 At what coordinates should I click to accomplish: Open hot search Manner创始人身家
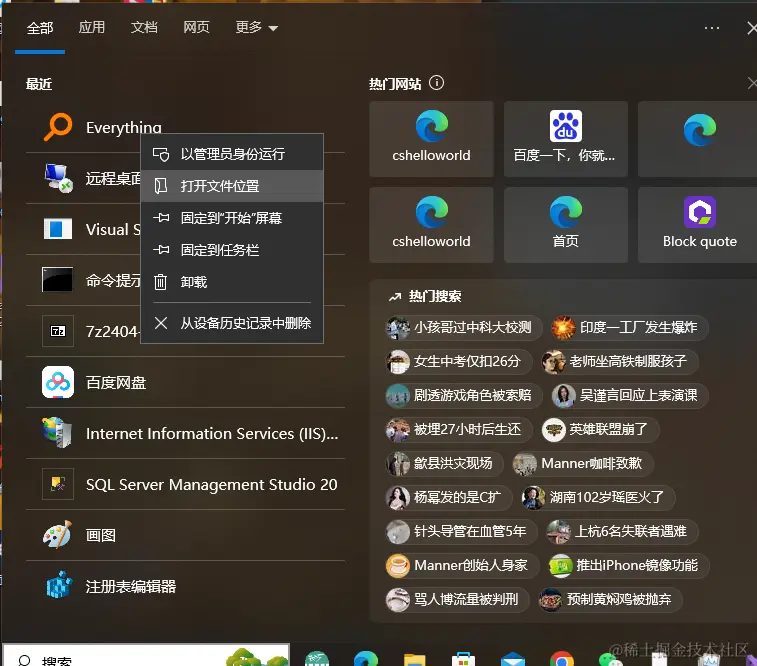point(462,566)
